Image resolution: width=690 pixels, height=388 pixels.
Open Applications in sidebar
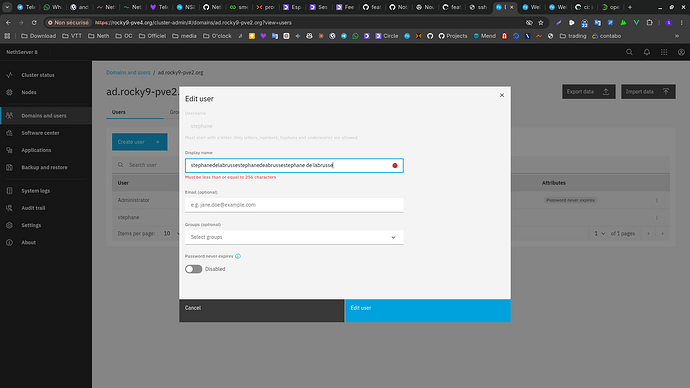(x=46, y=150)
